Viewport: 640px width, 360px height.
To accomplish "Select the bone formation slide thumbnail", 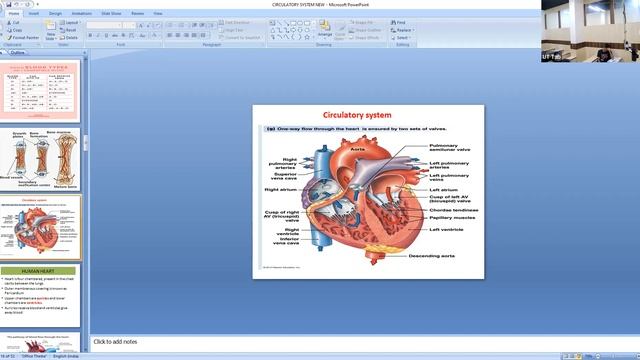I will coord(40,159).
